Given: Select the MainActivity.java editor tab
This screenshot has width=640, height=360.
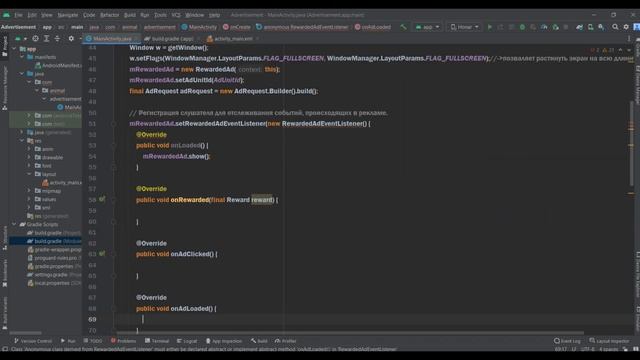Looking at the screenshot, I should tap(111, 39).
